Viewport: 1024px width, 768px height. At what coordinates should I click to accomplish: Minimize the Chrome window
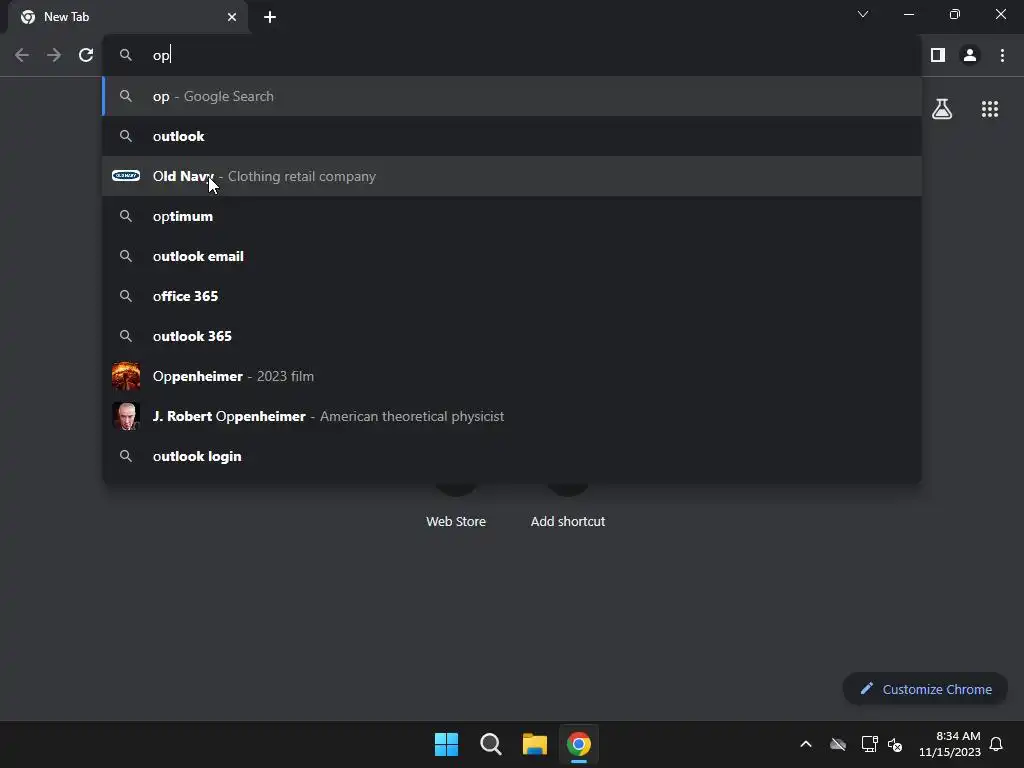[x=909, y=14]
